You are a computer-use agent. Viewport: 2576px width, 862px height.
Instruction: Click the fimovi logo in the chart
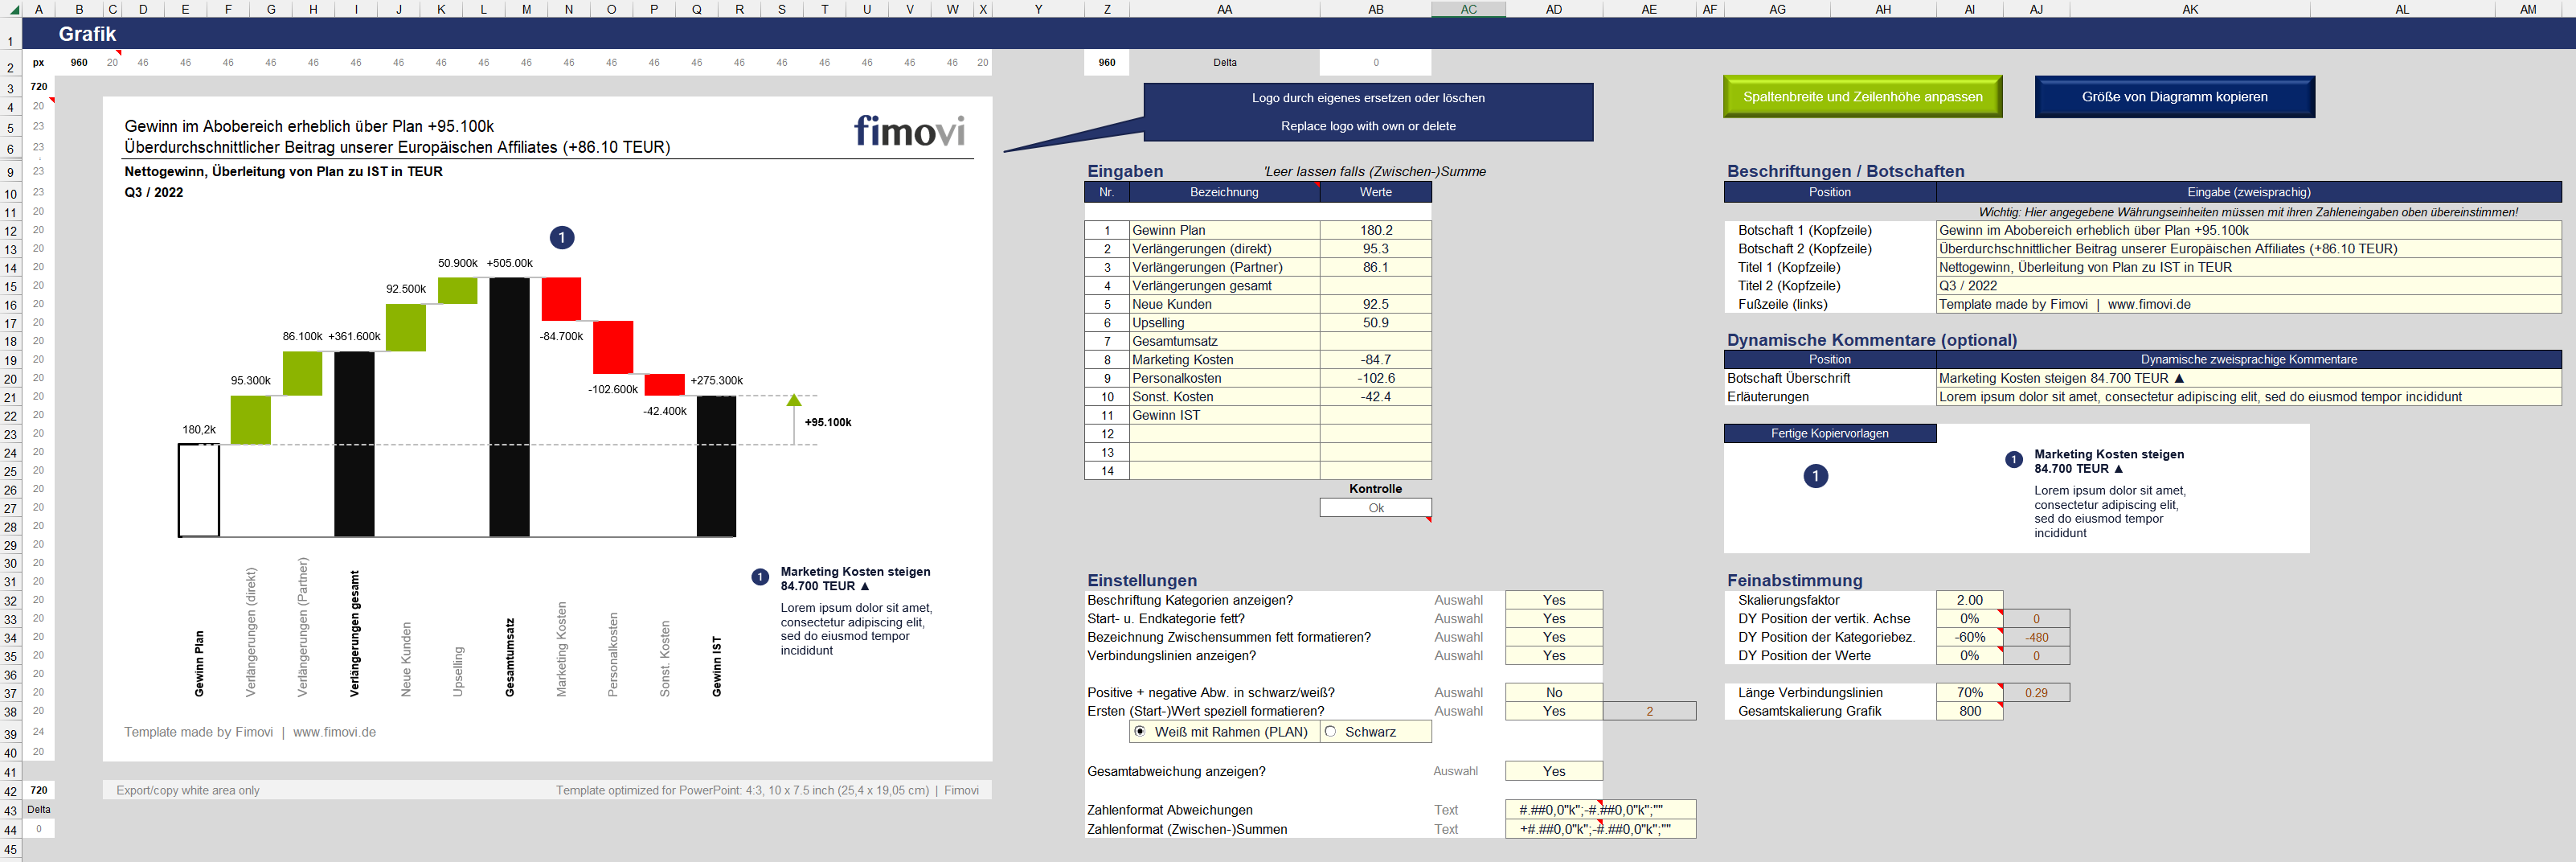point(909,130)
